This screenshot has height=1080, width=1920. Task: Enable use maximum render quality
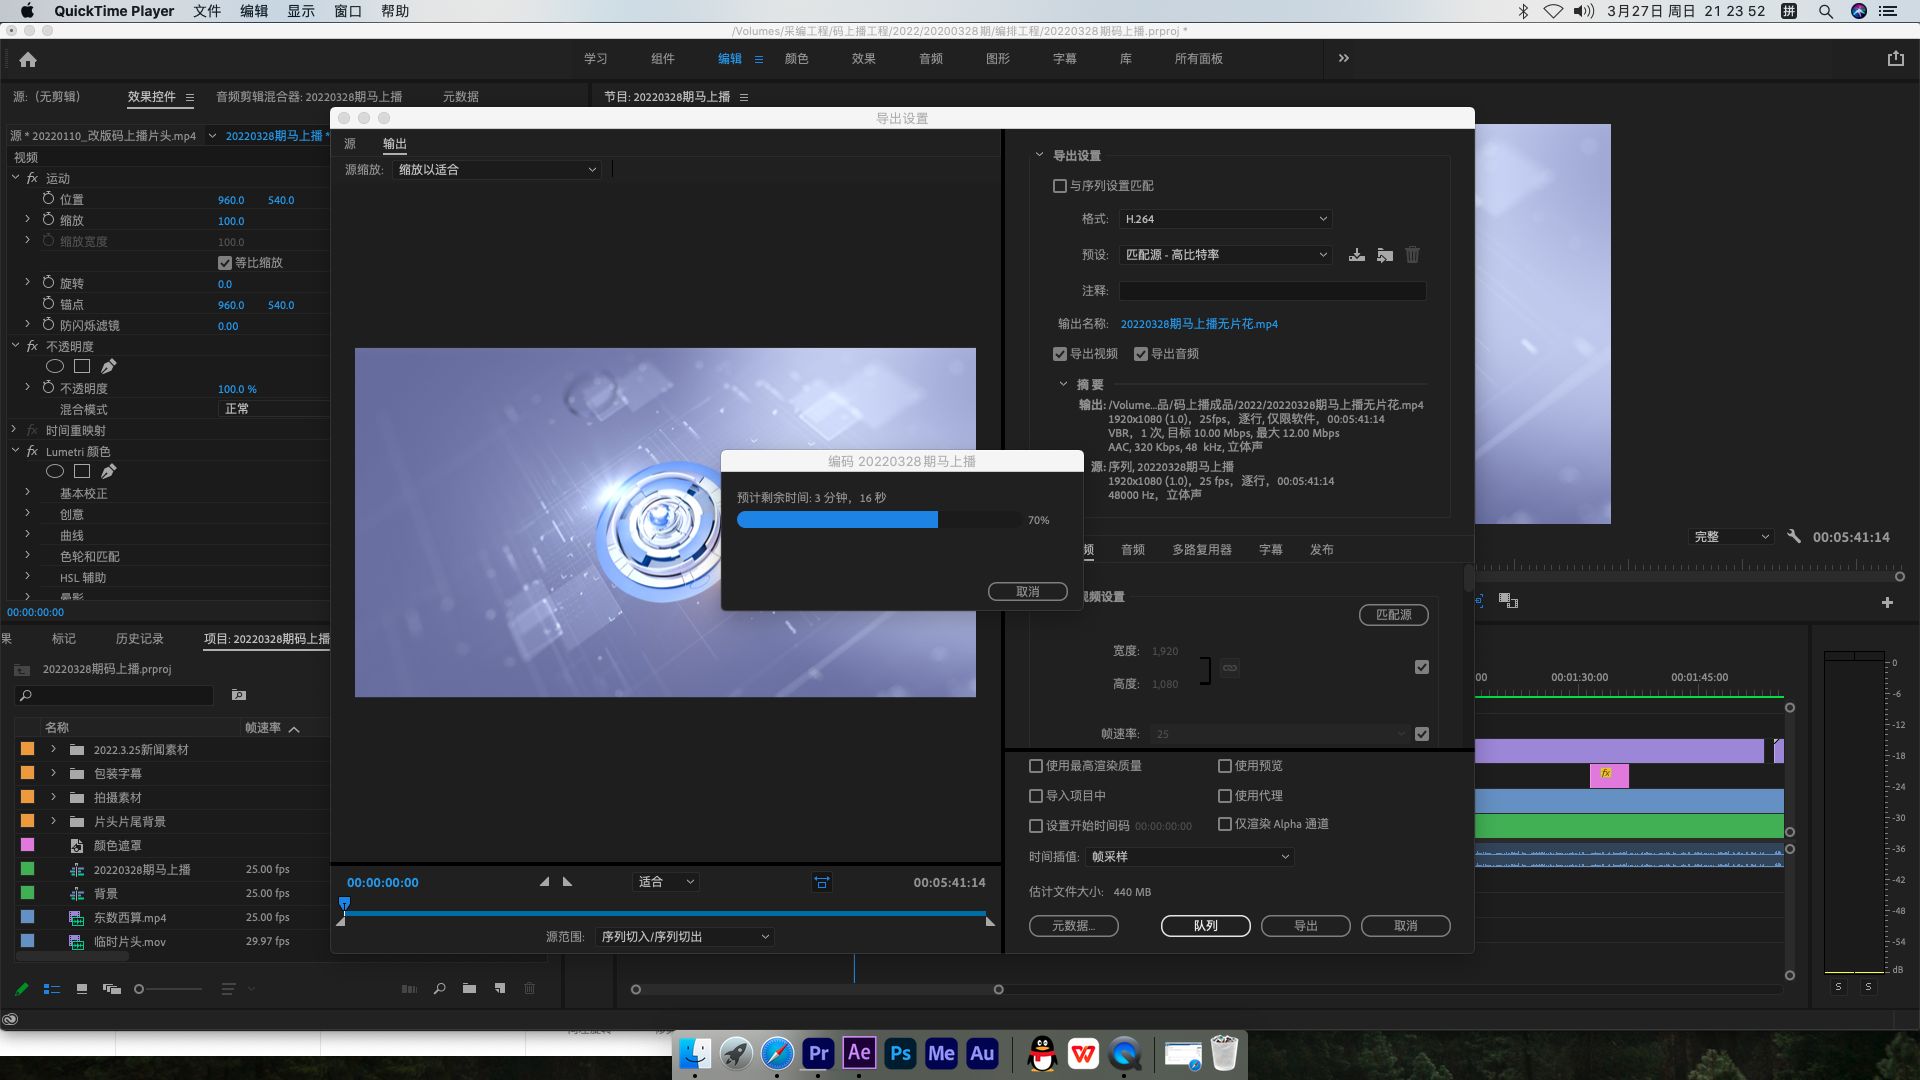1036,766
